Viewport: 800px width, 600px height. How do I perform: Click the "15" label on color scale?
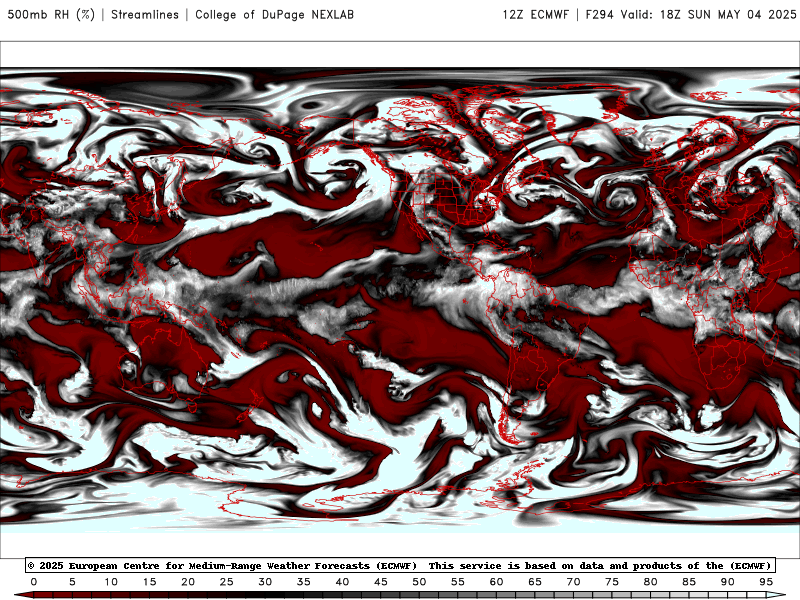149,582
